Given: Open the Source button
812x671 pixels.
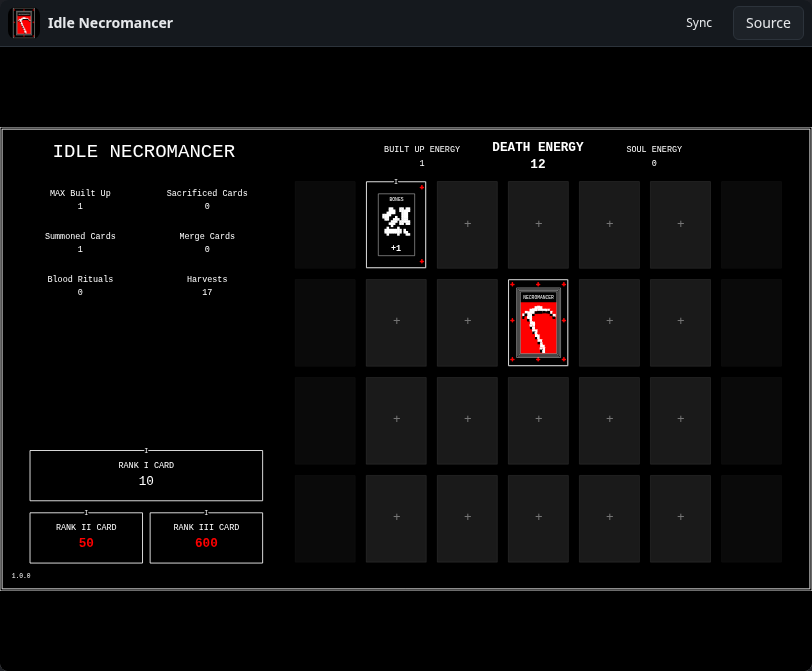Looking at the screenshot, I should 768,23.
